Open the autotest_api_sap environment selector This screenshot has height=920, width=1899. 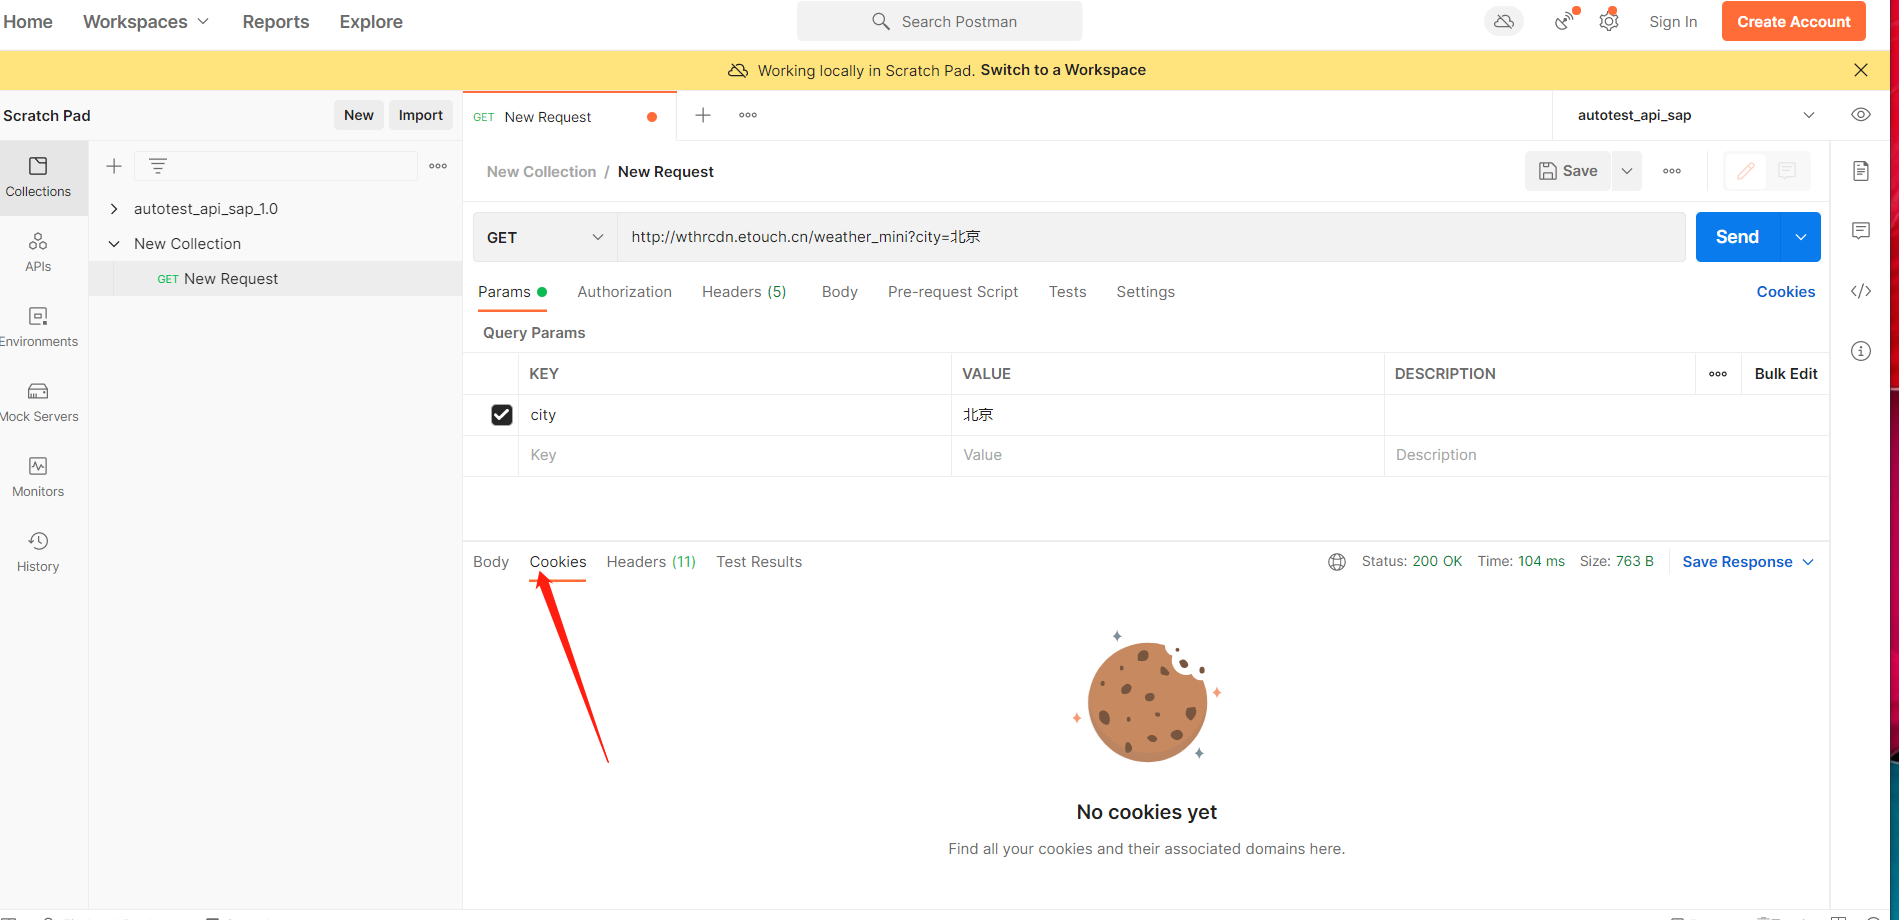1694,115
